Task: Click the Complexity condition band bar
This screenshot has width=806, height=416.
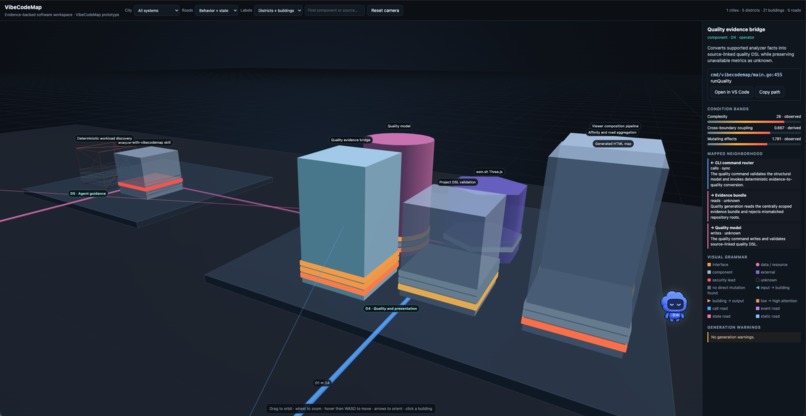Action: [754, 122]
